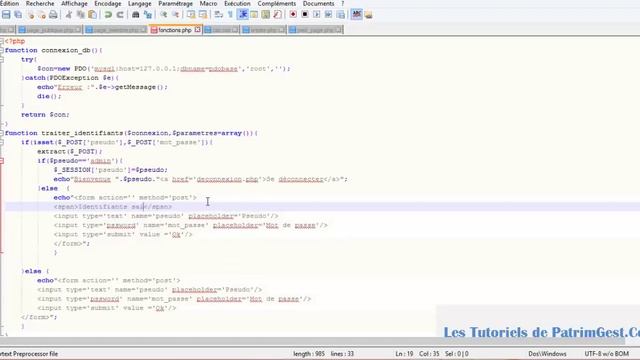Collapse the <?php fold marker
This screenshot has width=640, height=360.
[2, 41]
